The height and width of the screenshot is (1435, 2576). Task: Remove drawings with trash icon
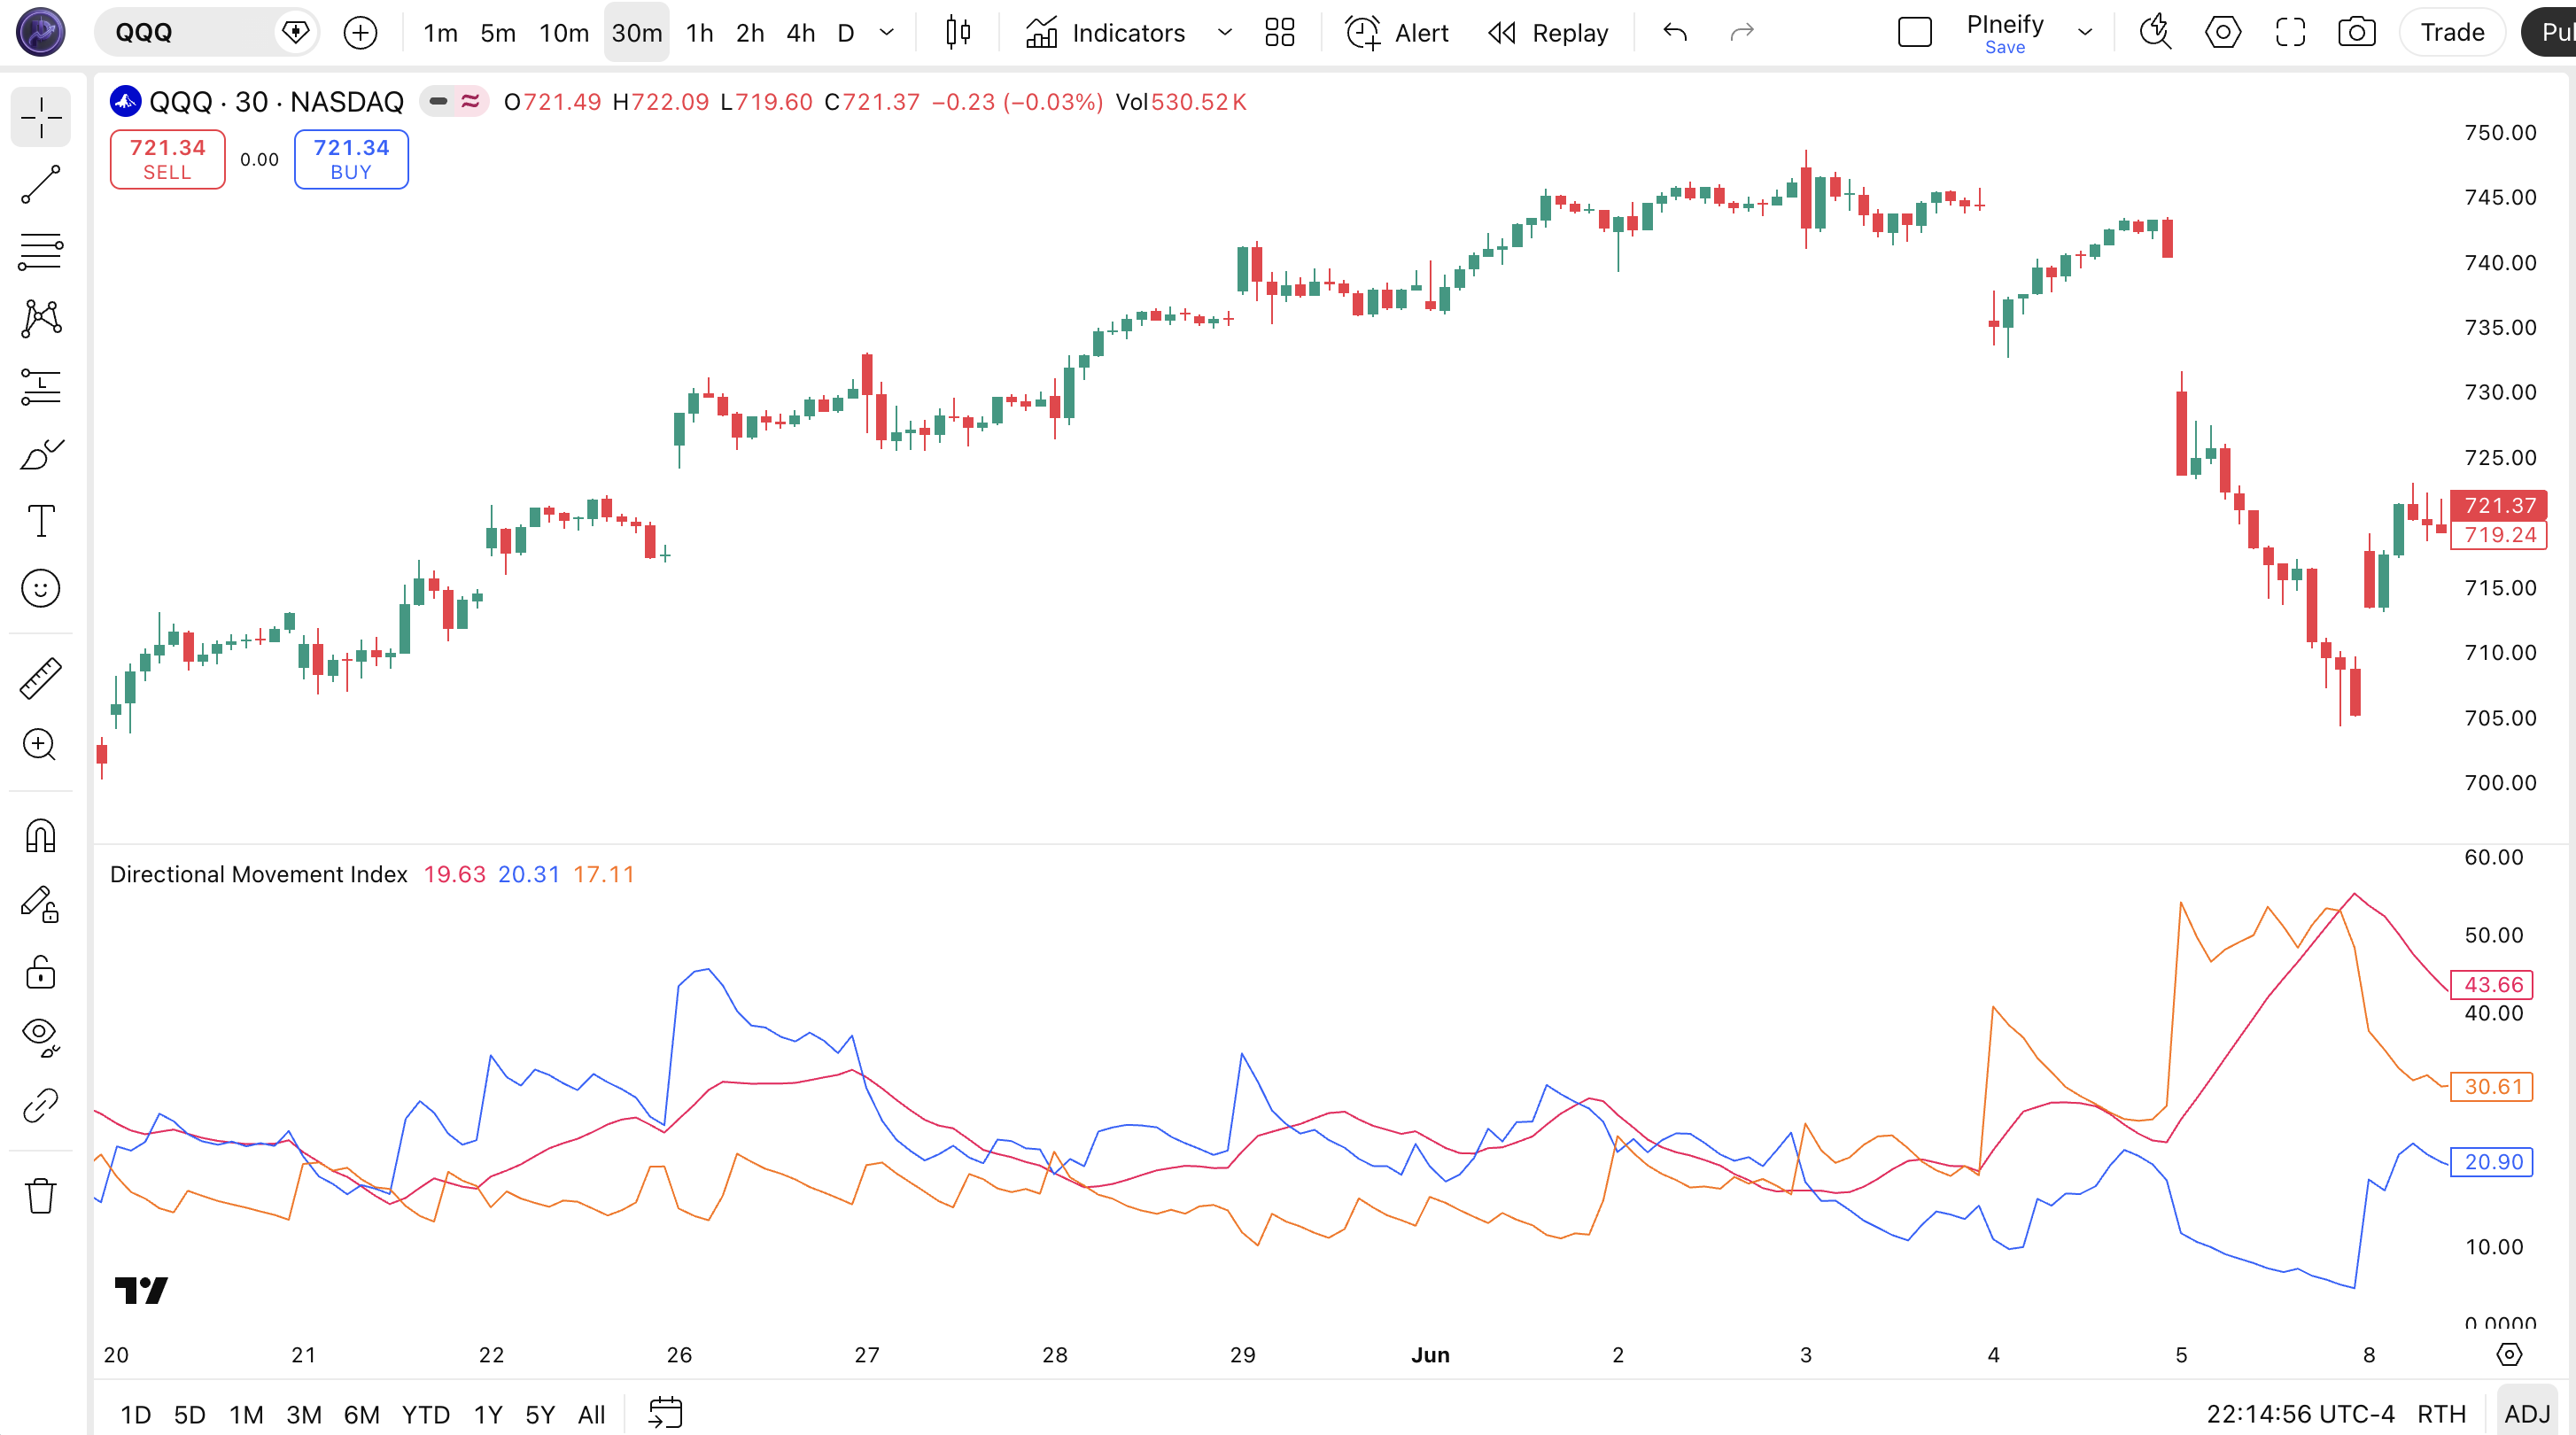tap(41, 1195)
